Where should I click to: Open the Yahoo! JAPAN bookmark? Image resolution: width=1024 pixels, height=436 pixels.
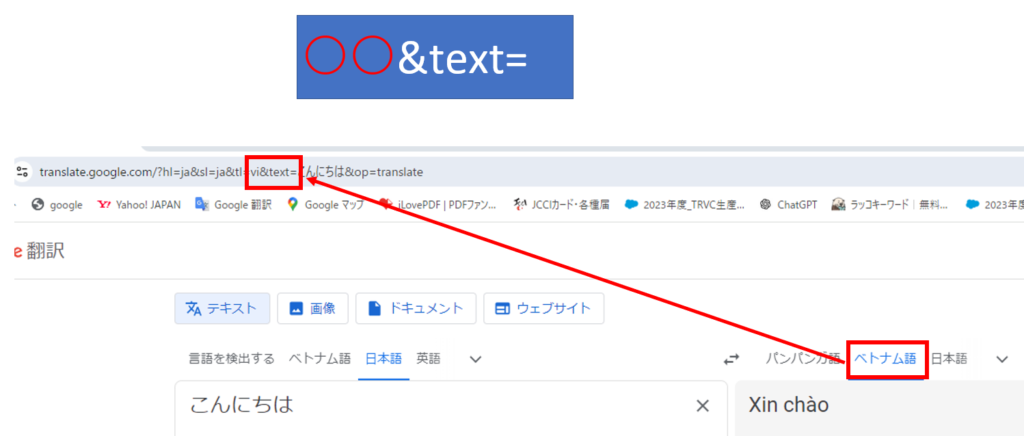pos(139,205)
